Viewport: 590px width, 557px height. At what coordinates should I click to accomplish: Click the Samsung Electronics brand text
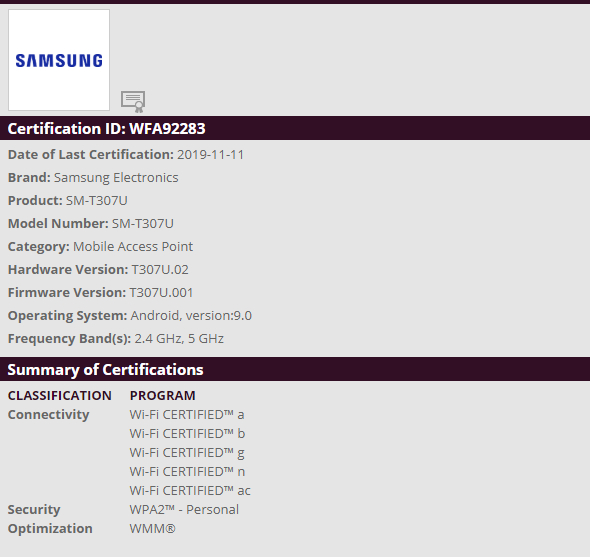(116, 178)
